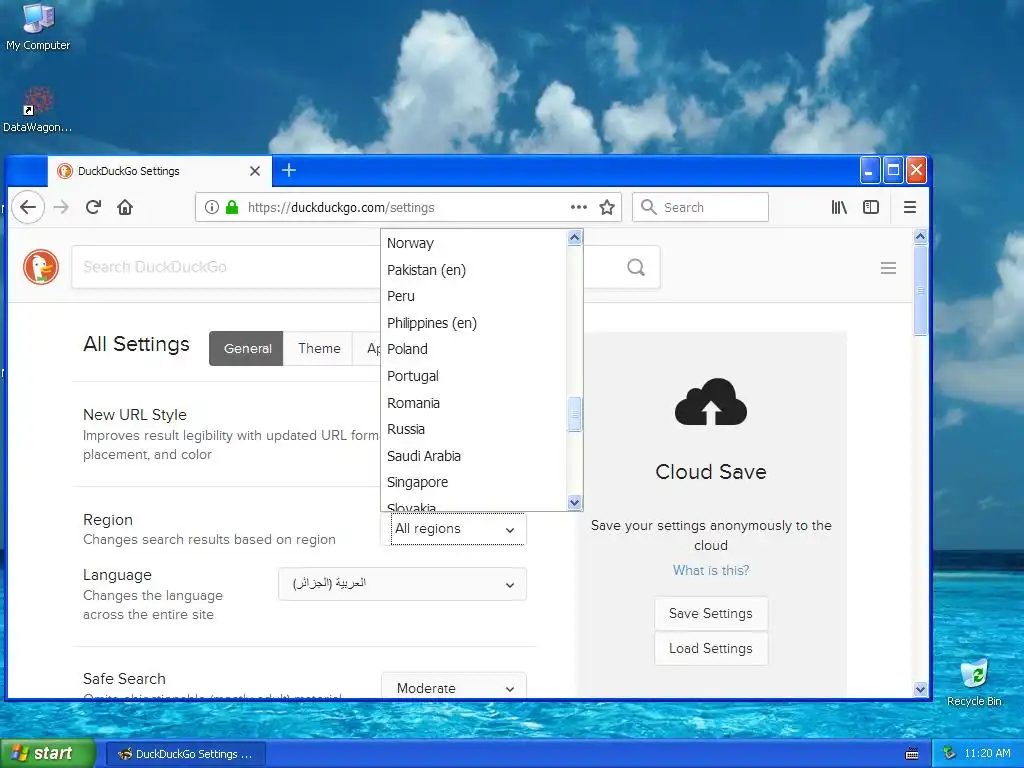
Task: Select Pakistan (en) region option
Action: pos(473,270)
